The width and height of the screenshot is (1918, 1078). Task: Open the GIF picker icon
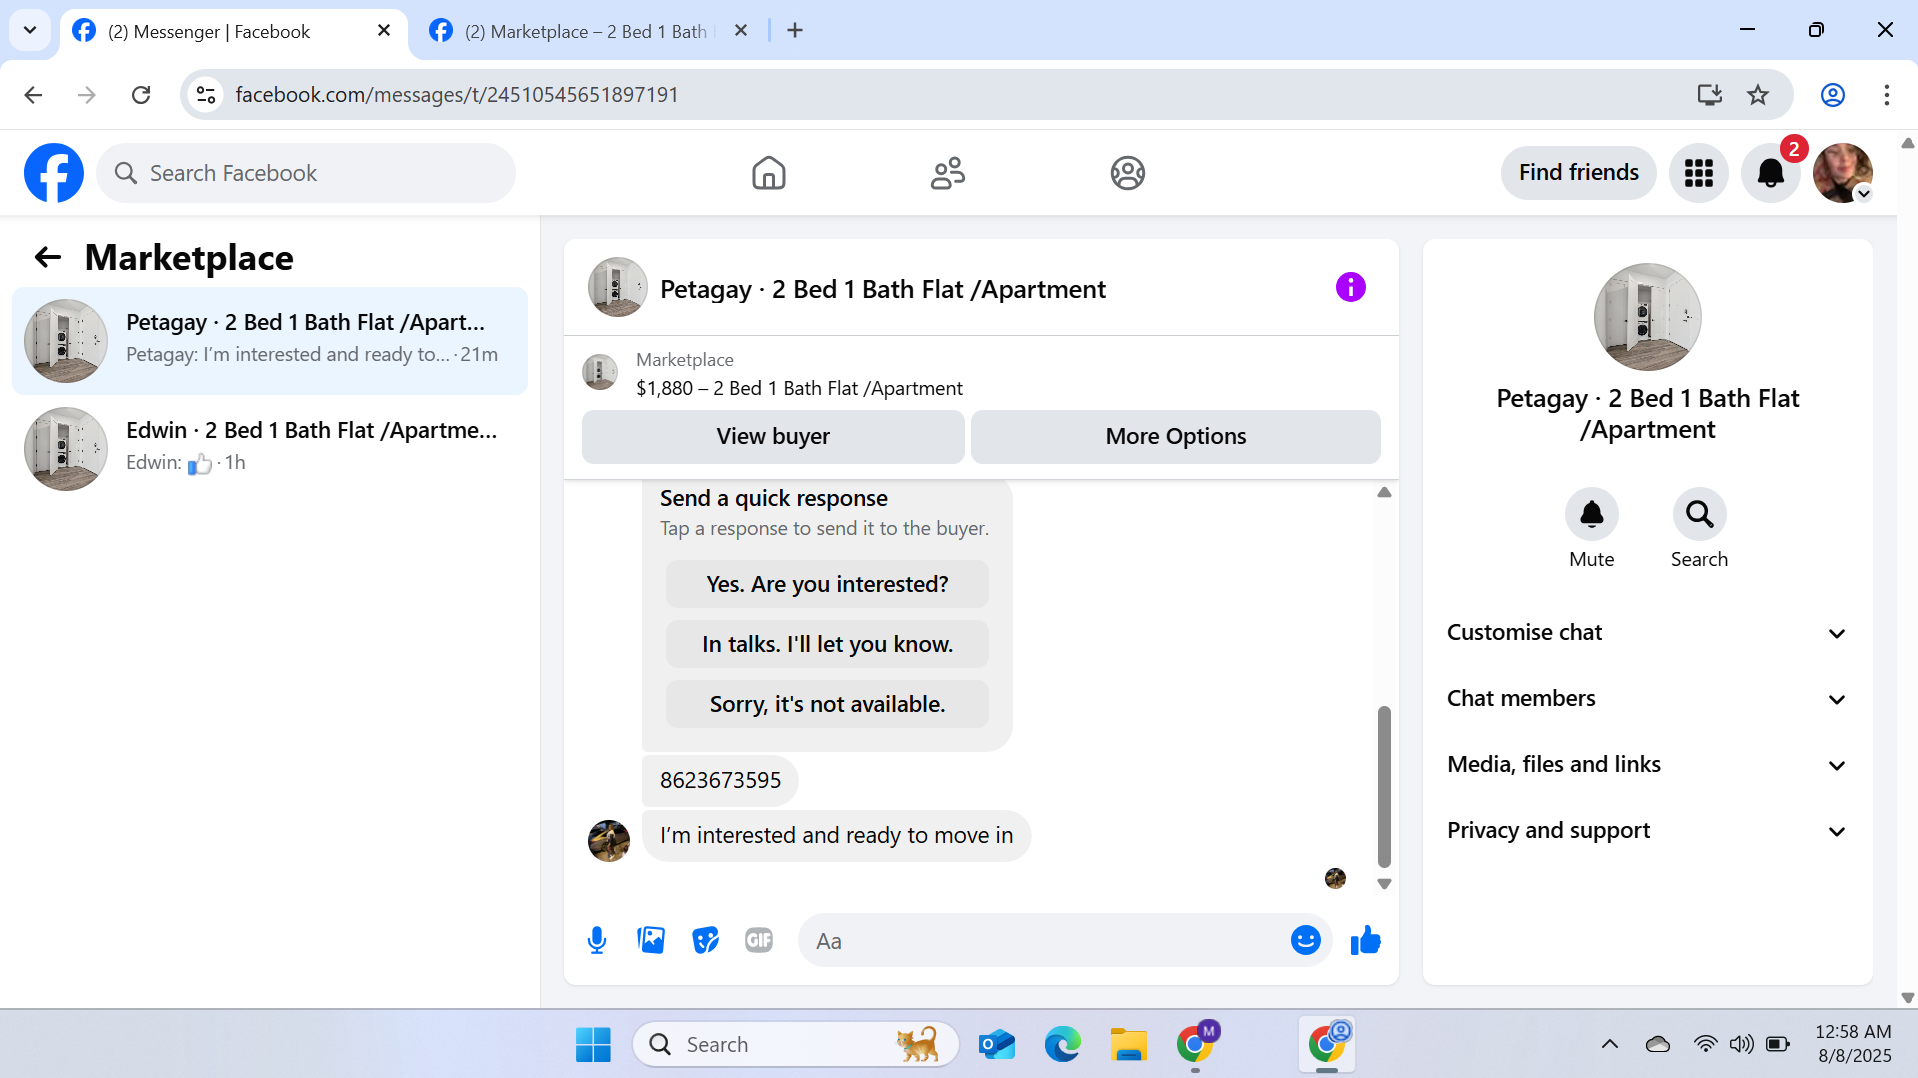point(759,940)
